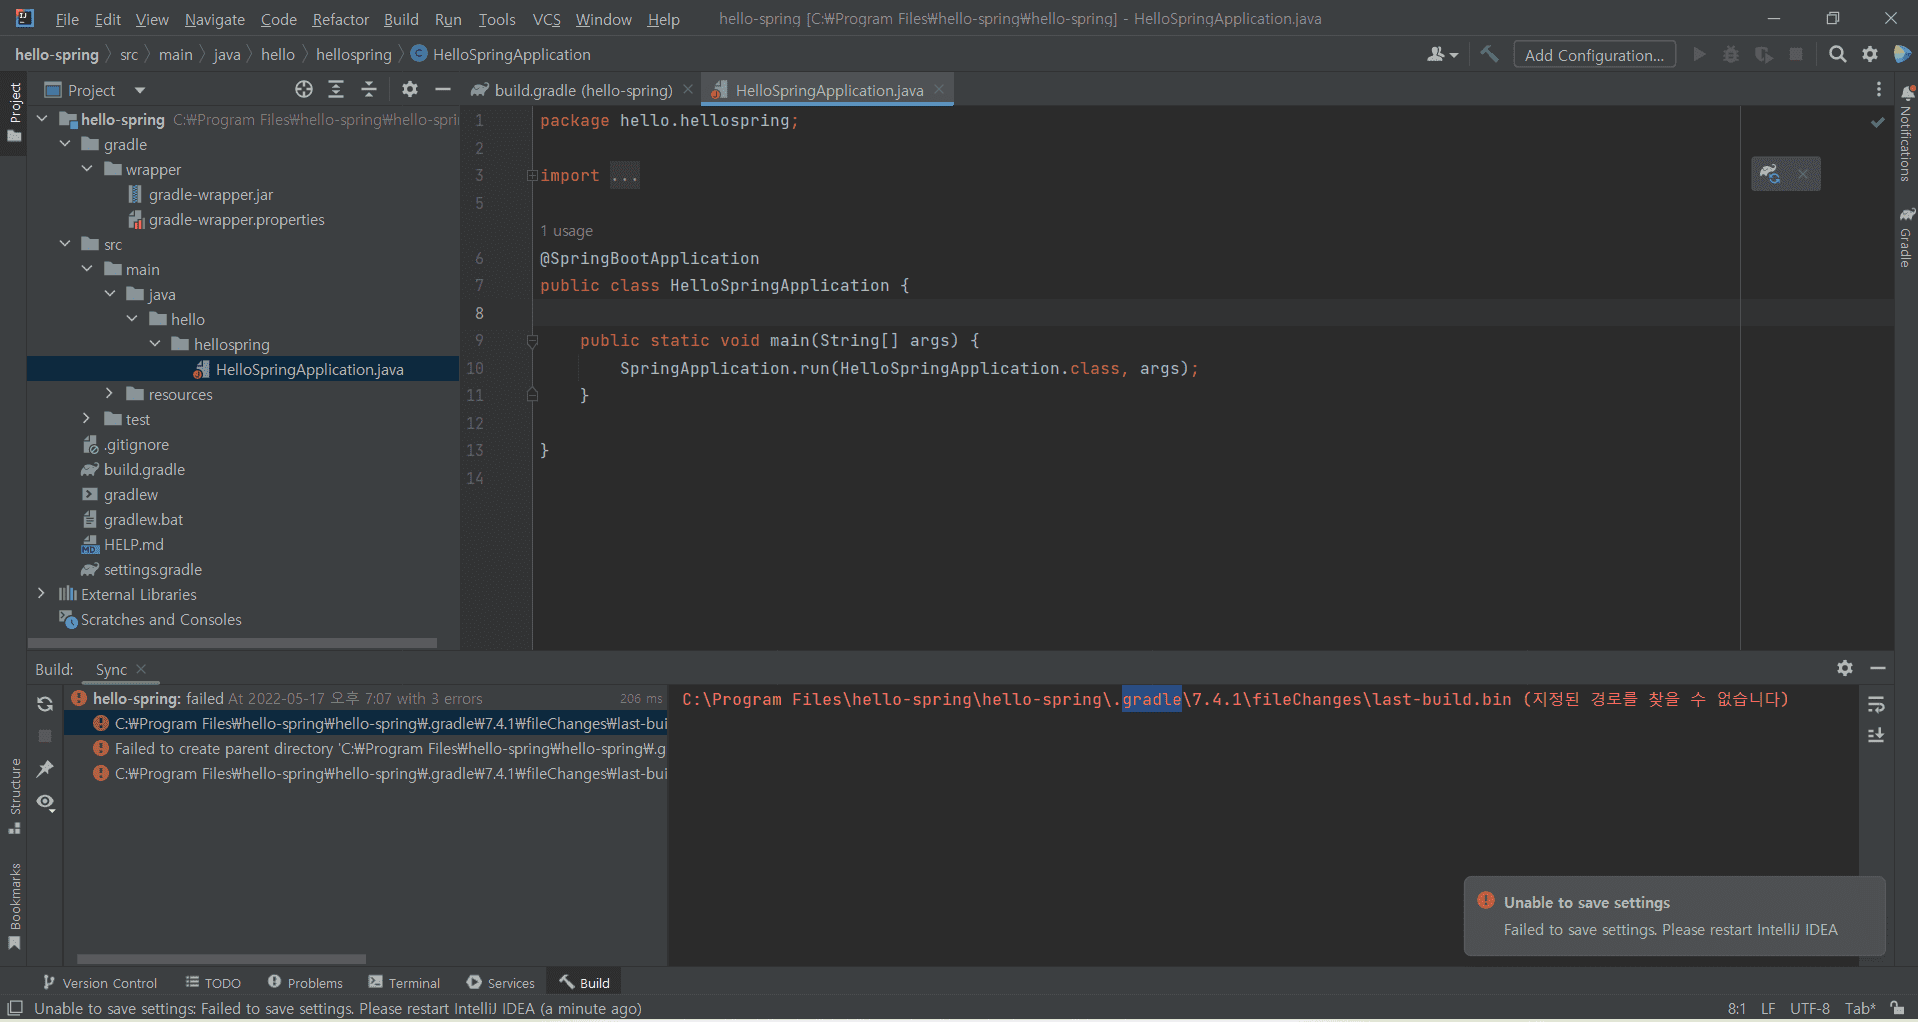
Task: Click the LF line separator widget
Action: point(1768,1008)
